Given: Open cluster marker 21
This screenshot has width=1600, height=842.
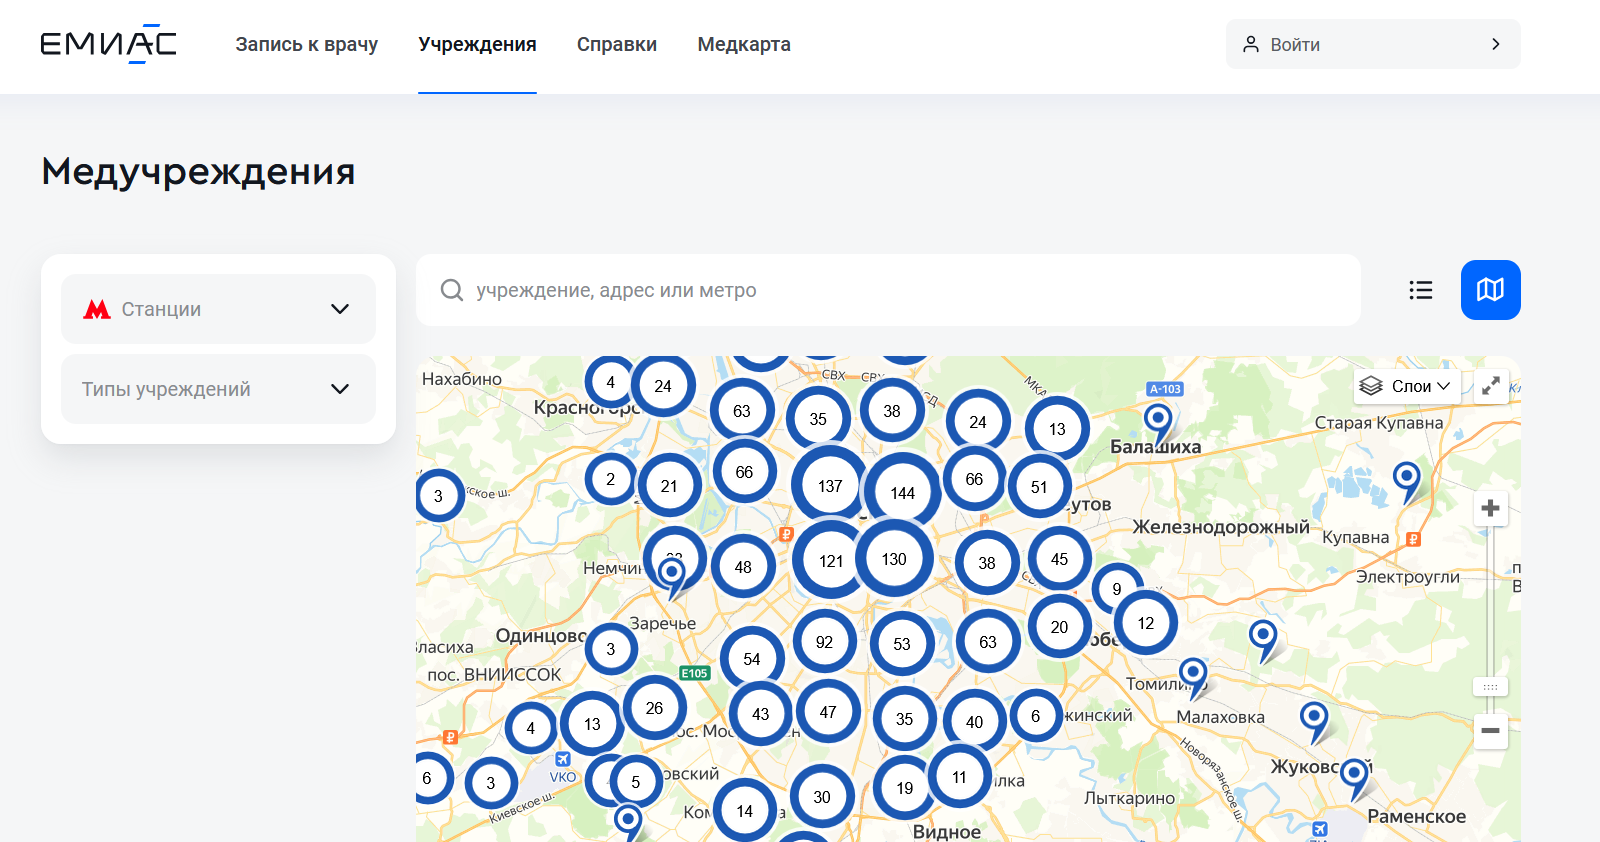Looking at the screenshot, I should tap(669, 486).
